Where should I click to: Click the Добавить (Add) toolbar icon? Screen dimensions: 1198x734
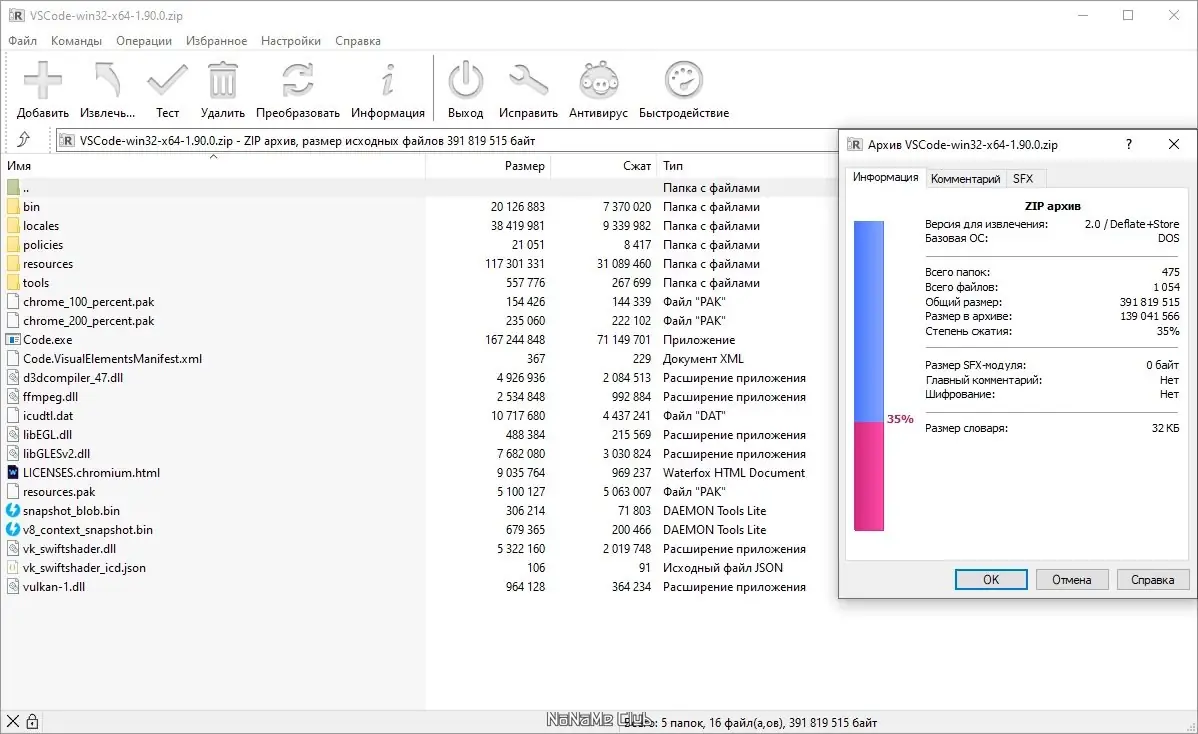[42, 80]
